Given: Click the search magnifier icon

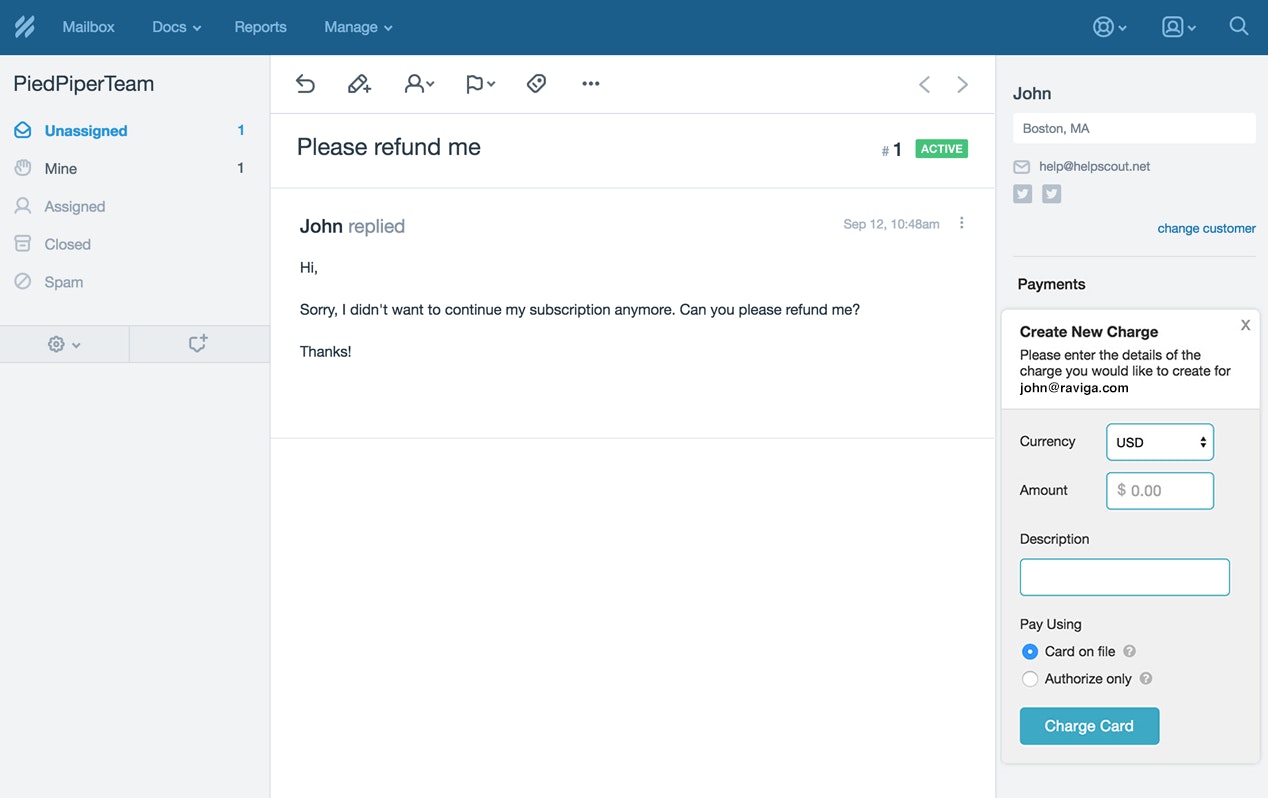Looking at the screenshot, I should 1239,27.
